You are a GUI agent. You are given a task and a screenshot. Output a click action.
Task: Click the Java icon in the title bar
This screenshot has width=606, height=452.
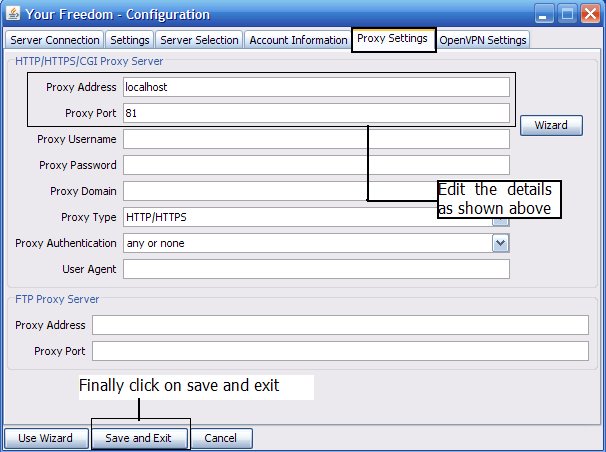pyautogui.click(x=13, y=14)
